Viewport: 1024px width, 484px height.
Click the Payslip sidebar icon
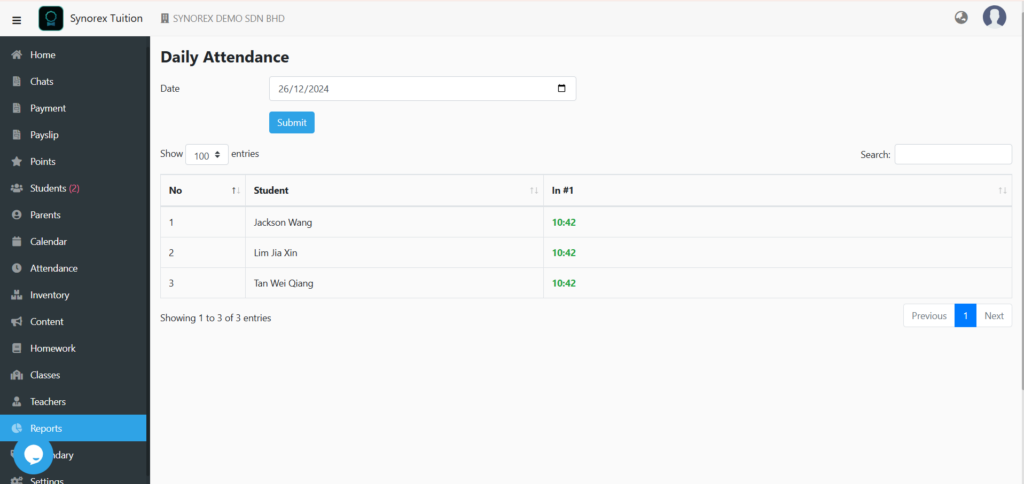(17, 135)
